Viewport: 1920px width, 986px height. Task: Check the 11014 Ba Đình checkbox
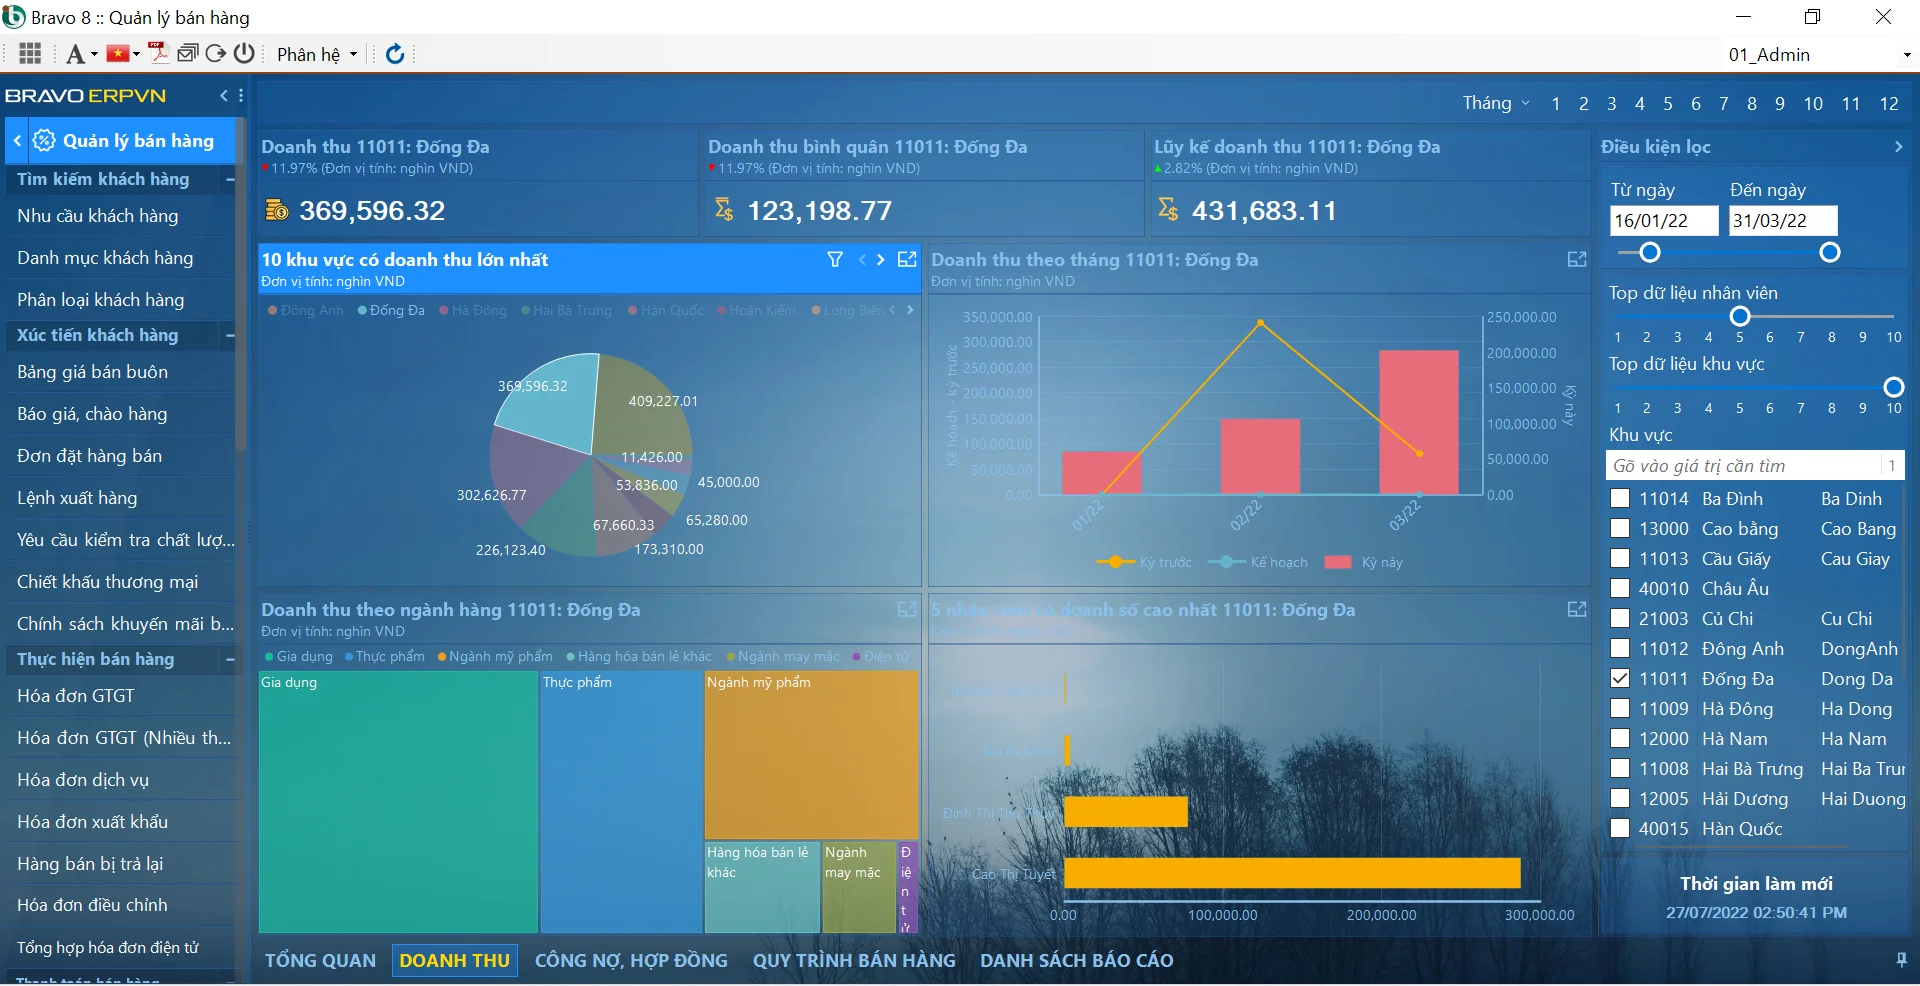[x=1620, y=499]
